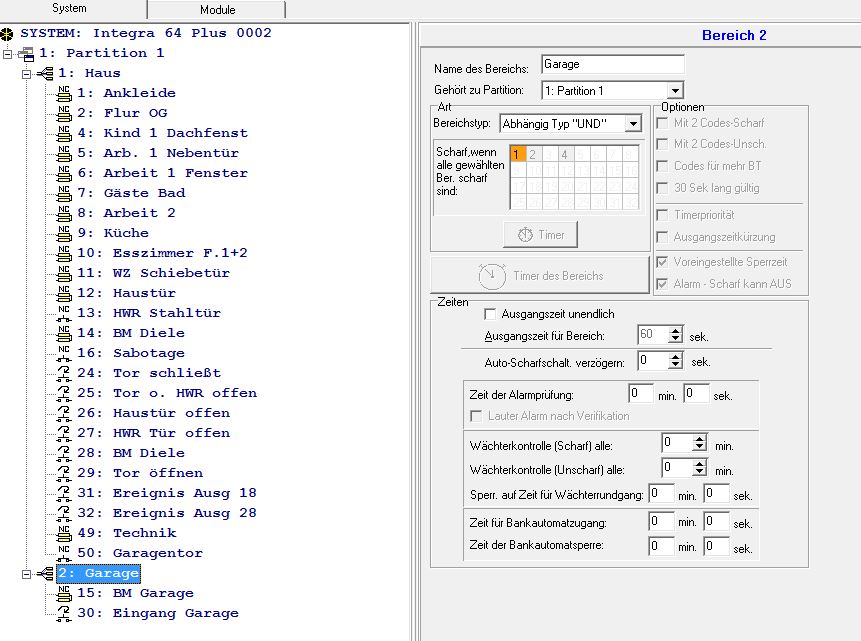861x641 pixels.
Task: Collapse the 1: Haus tree node
Action: [25, 73]
